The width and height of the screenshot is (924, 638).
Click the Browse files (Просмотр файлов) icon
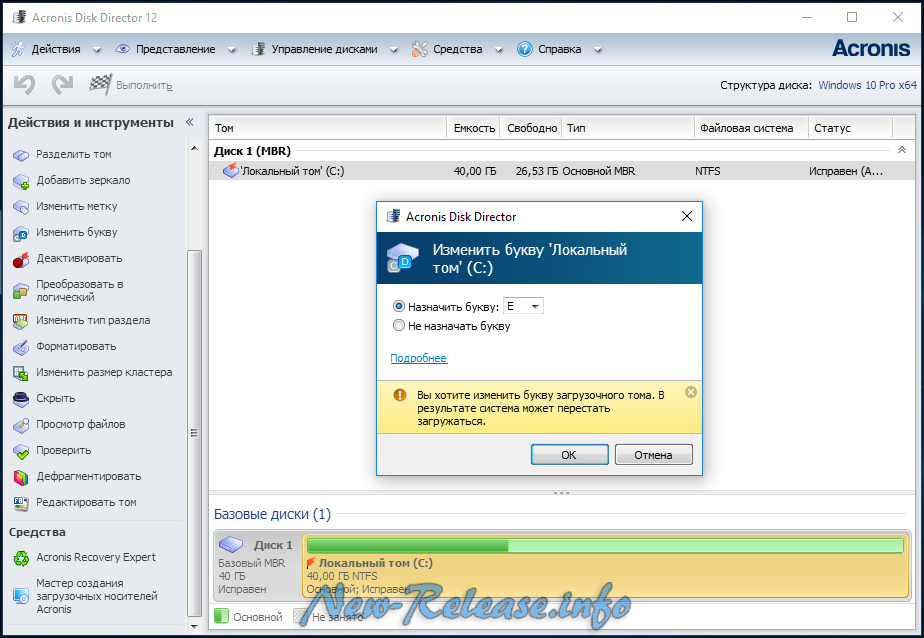click(x=21, y=425)
